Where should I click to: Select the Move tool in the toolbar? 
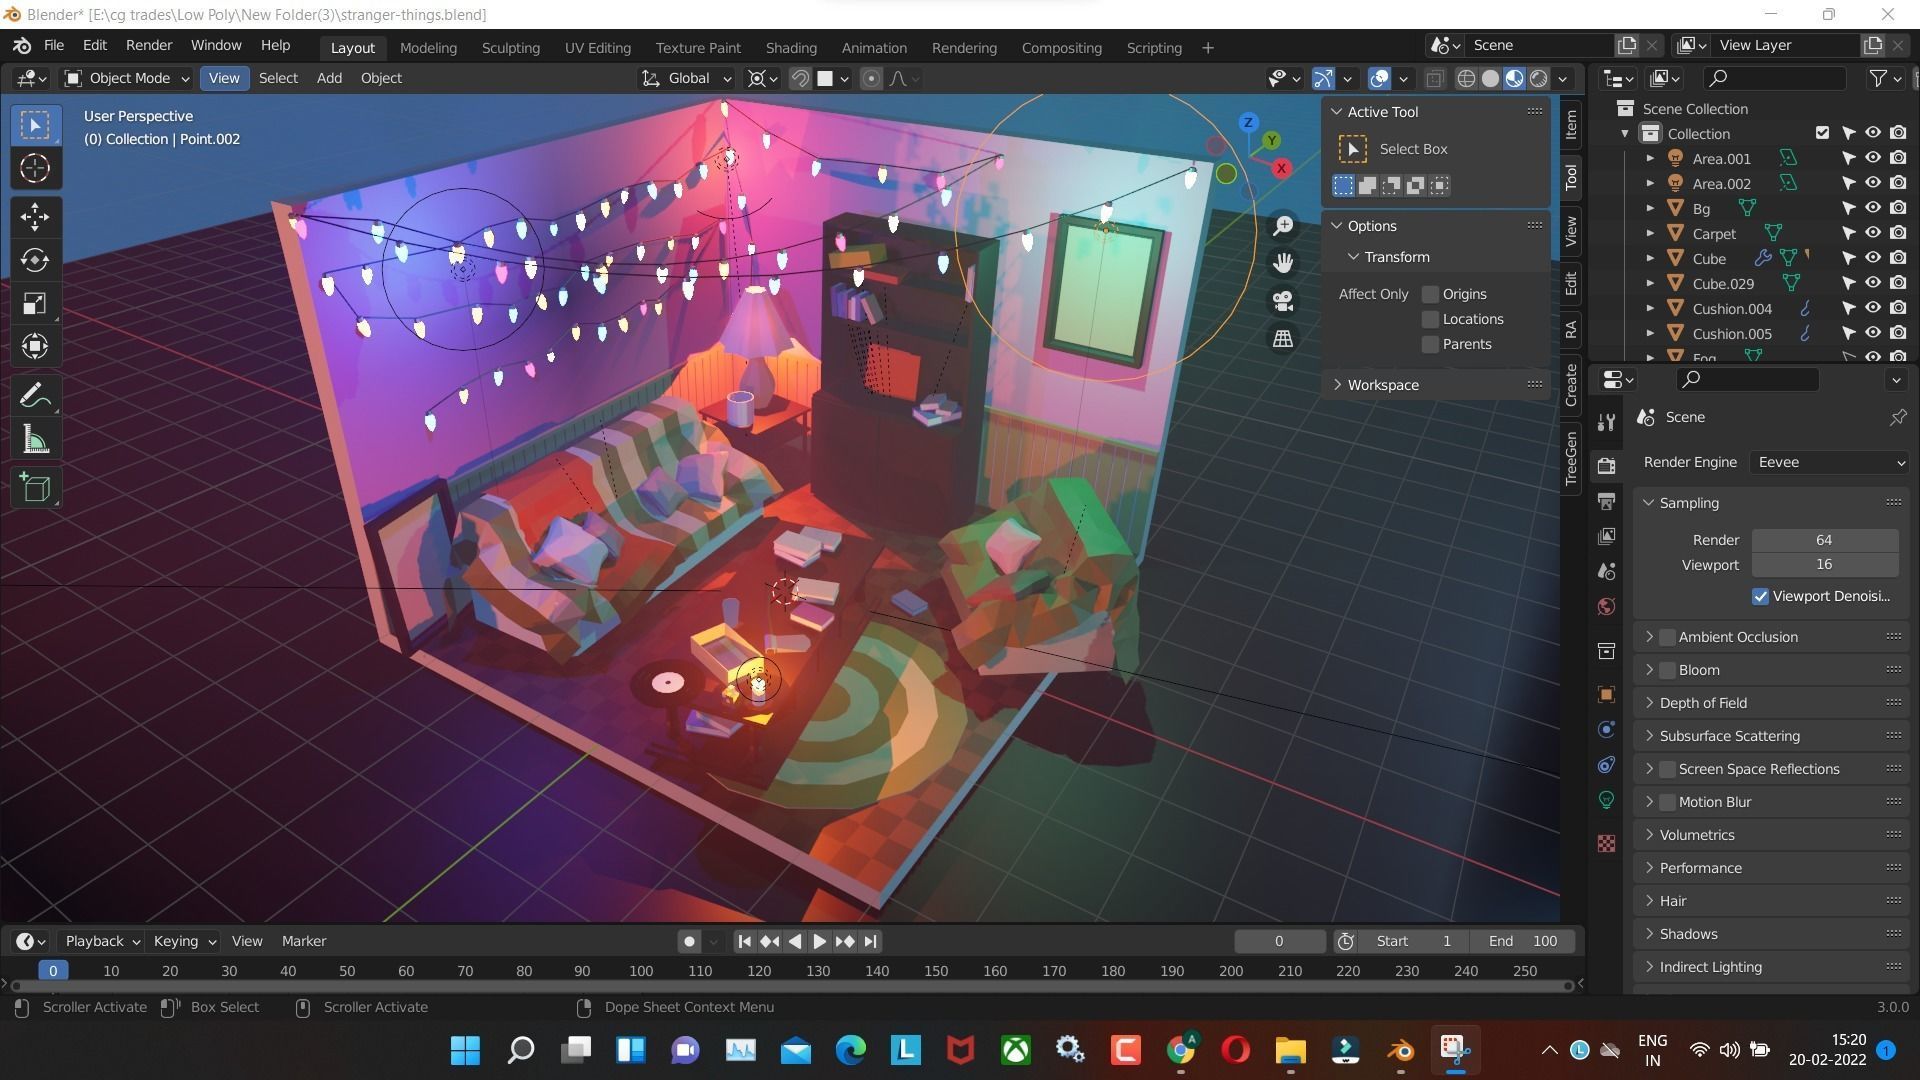pyautogui.click(x=35, y=216)
